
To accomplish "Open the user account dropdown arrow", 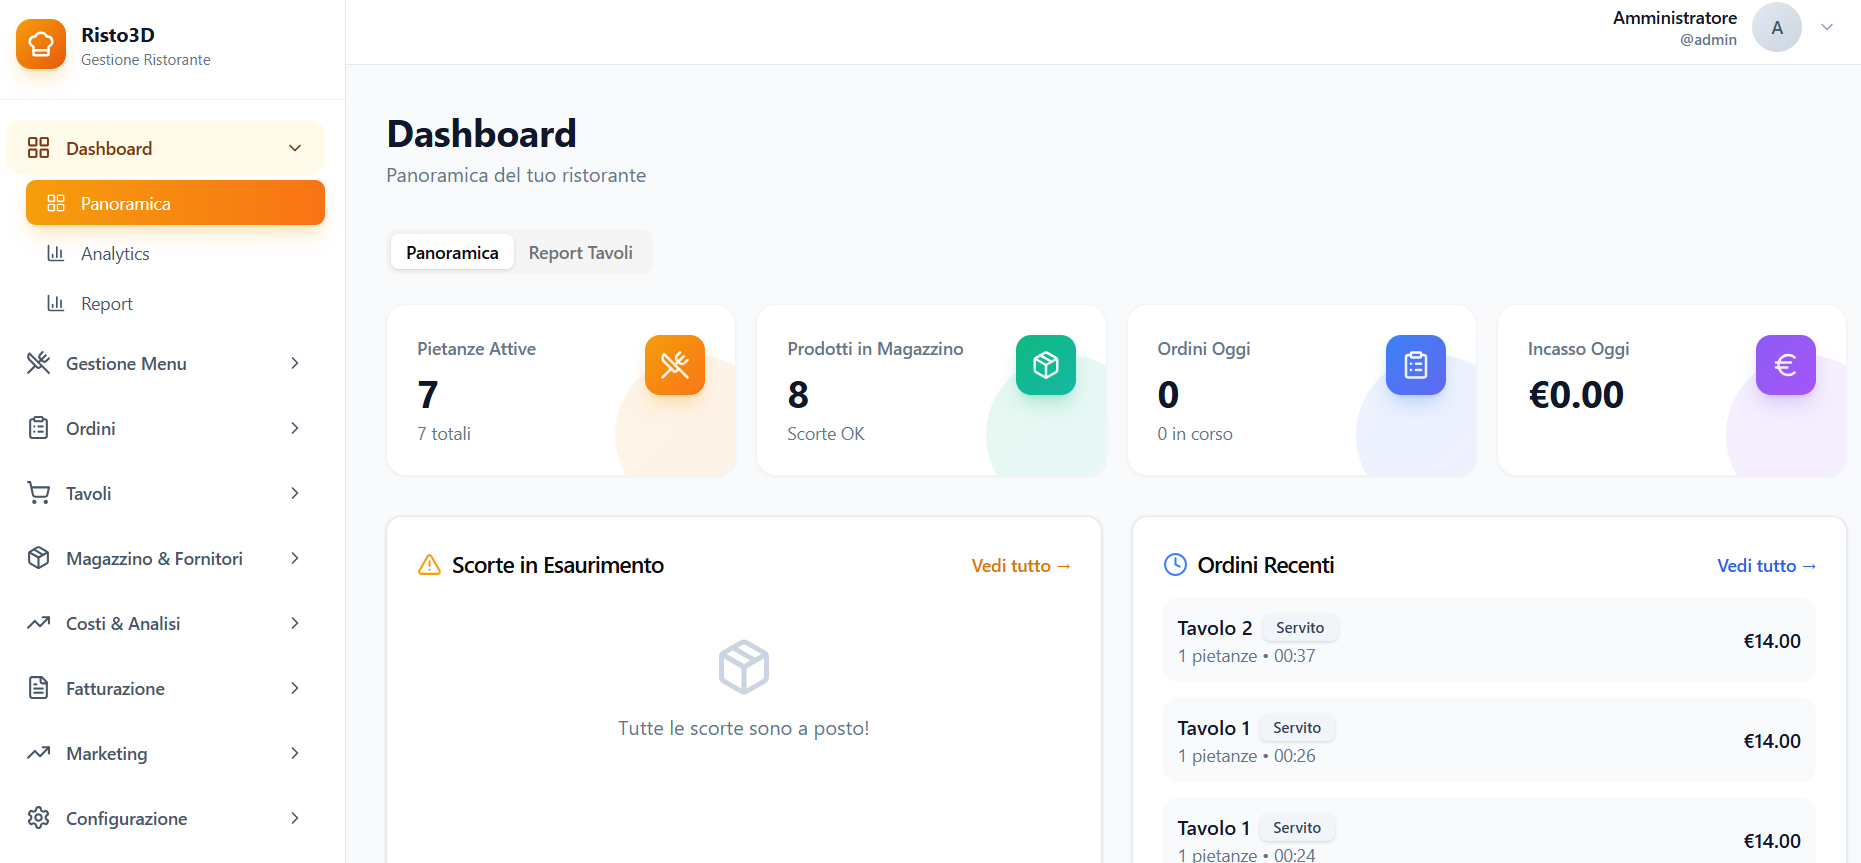I will tap(1827, 27).
